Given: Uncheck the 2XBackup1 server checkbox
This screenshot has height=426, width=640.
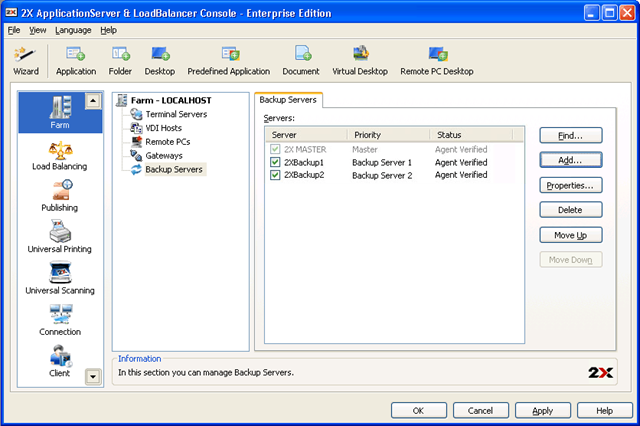Looking at the screenshot, I should 275,162.
